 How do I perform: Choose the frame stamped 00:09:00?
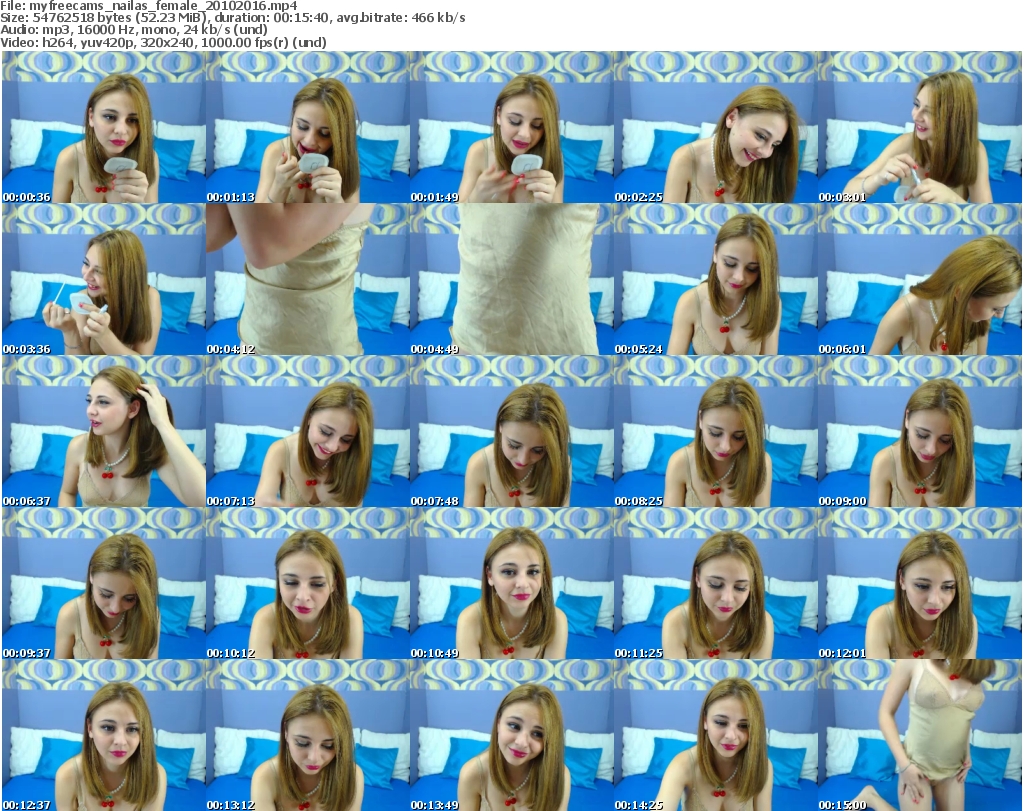pyautogui.click(x=920, y=432)
